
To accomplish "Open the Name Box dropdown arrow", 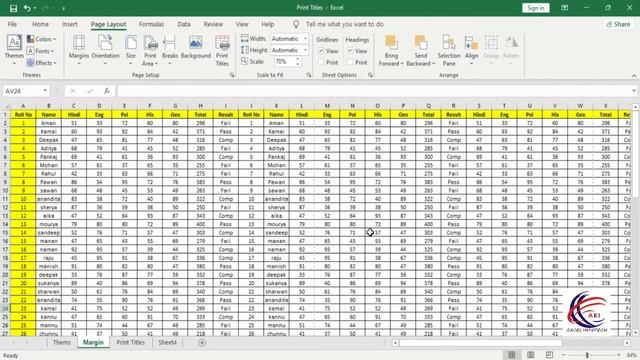I will point(45,91).
